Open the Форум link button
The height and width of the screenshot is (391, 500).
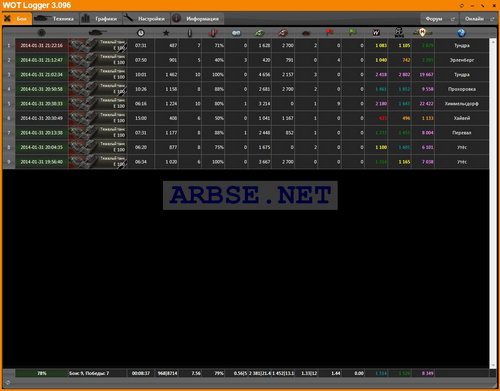click(x=439, y=19)
